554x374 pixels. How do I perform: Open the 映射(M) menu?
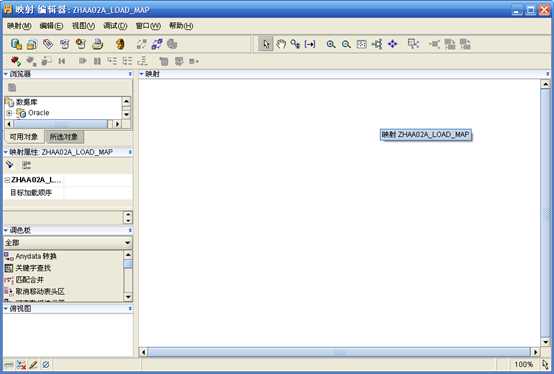click(19, 26)
